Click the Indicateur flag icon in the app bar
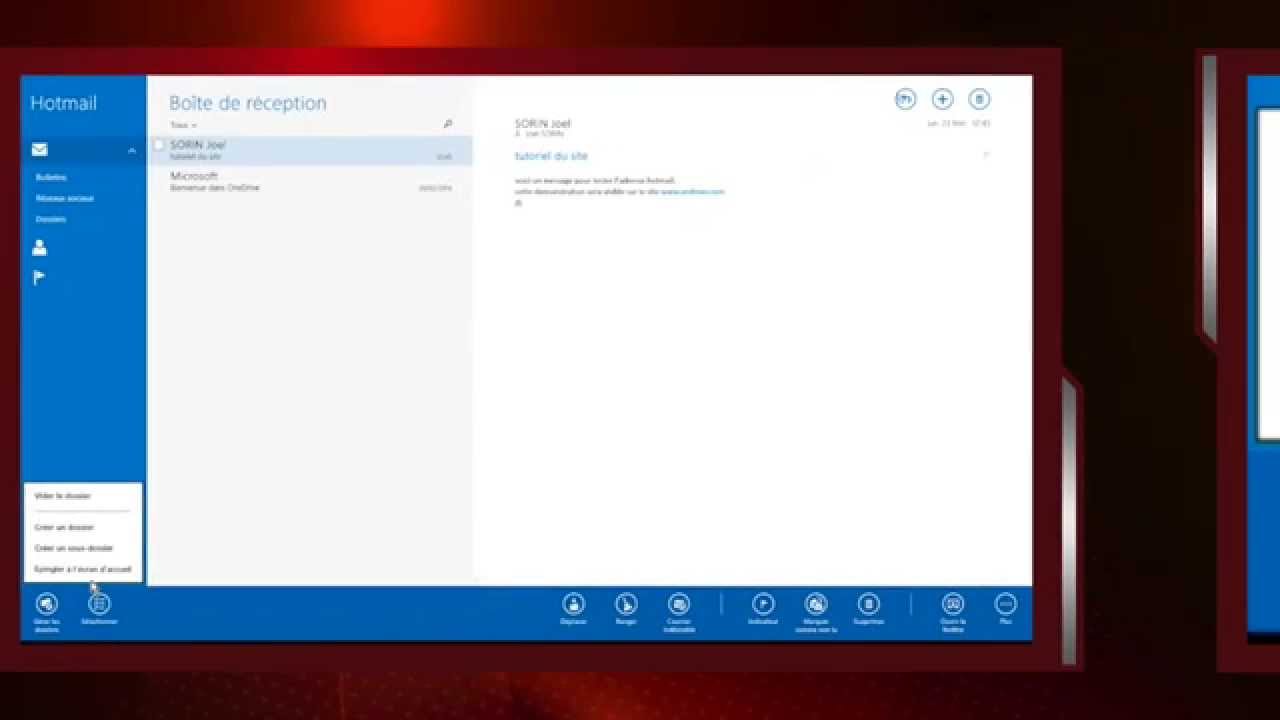1280x720 pixels. tap(763, 604)
